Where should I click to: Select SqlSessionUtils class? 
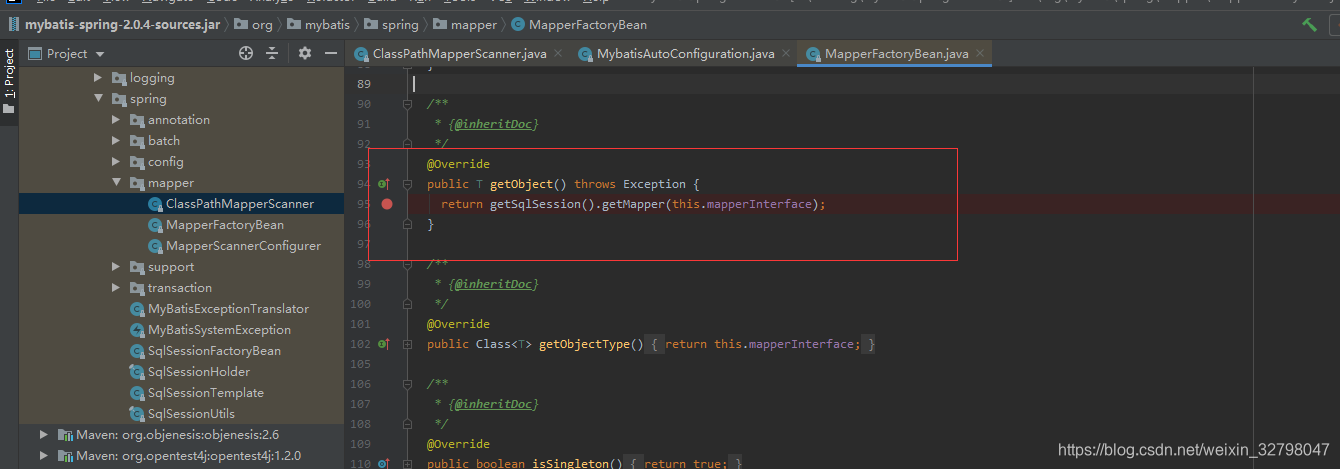coord(192,413)
